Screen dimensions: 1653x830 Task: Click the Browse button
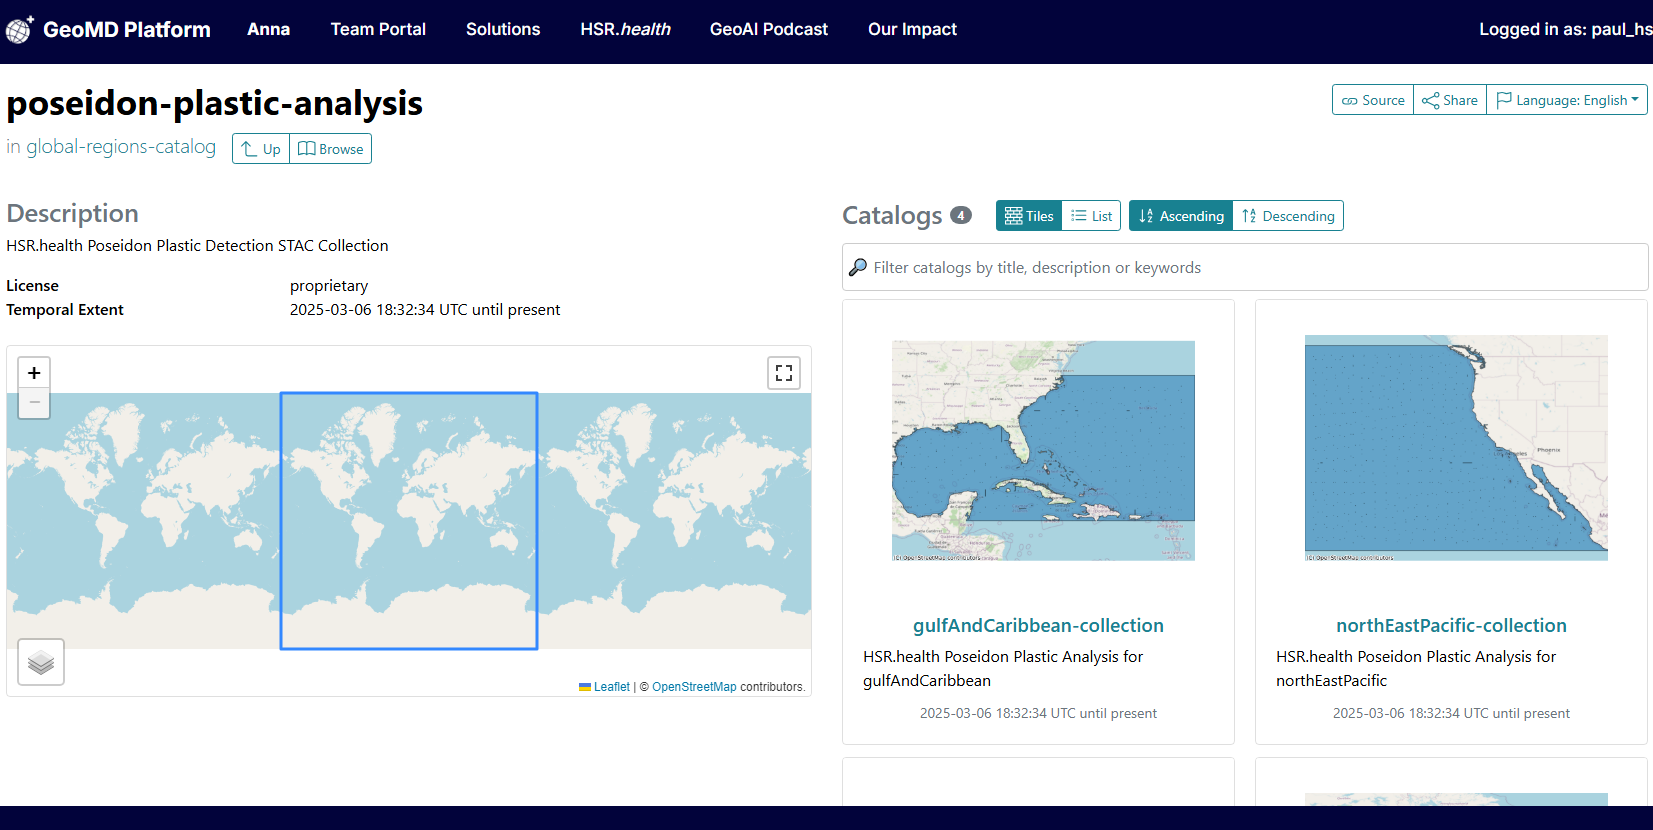331,149
